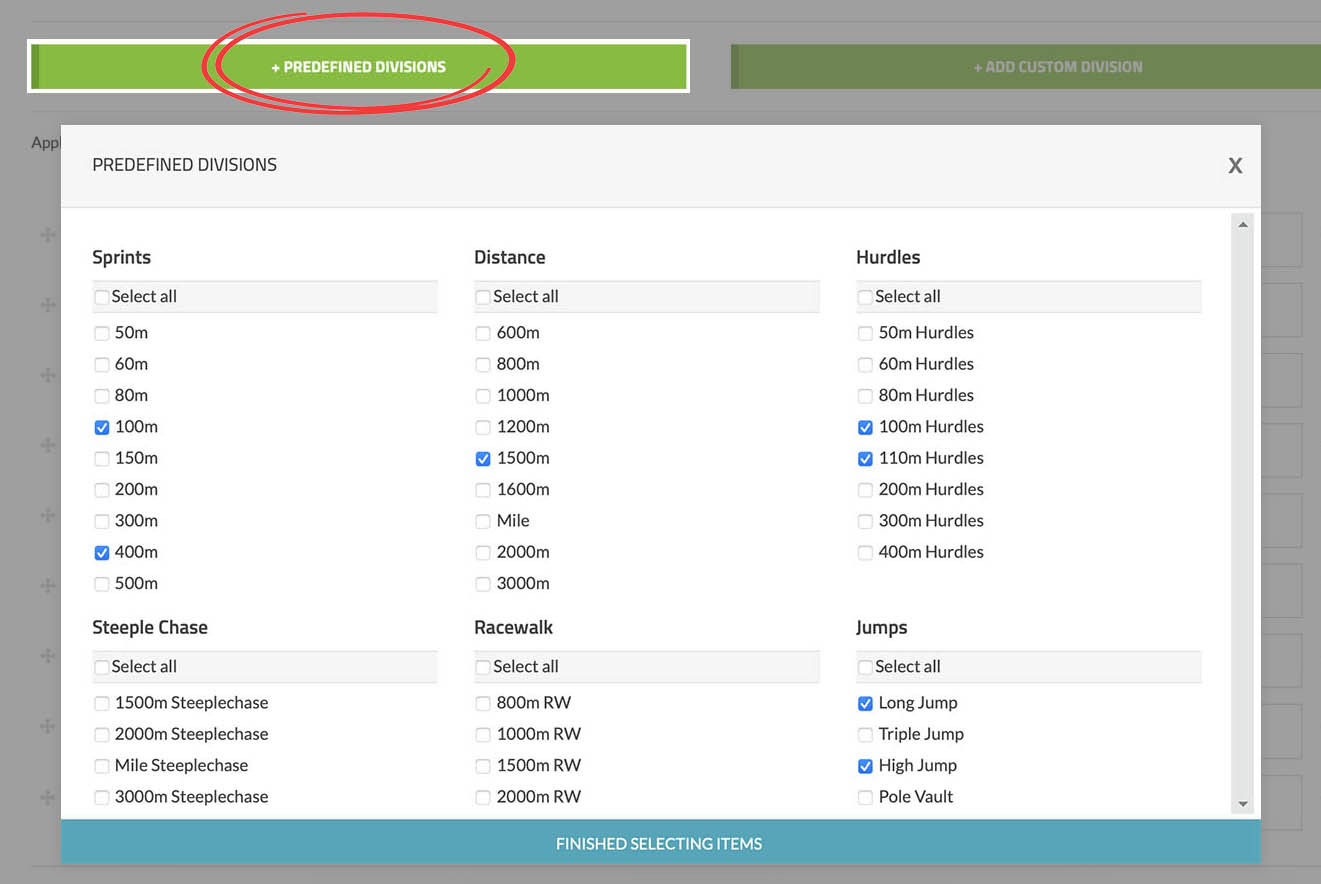The width and height of the screenshot is (1321, 884).
Task: Uncheck the 100m sprint checkbox
Action: point(102,427)
